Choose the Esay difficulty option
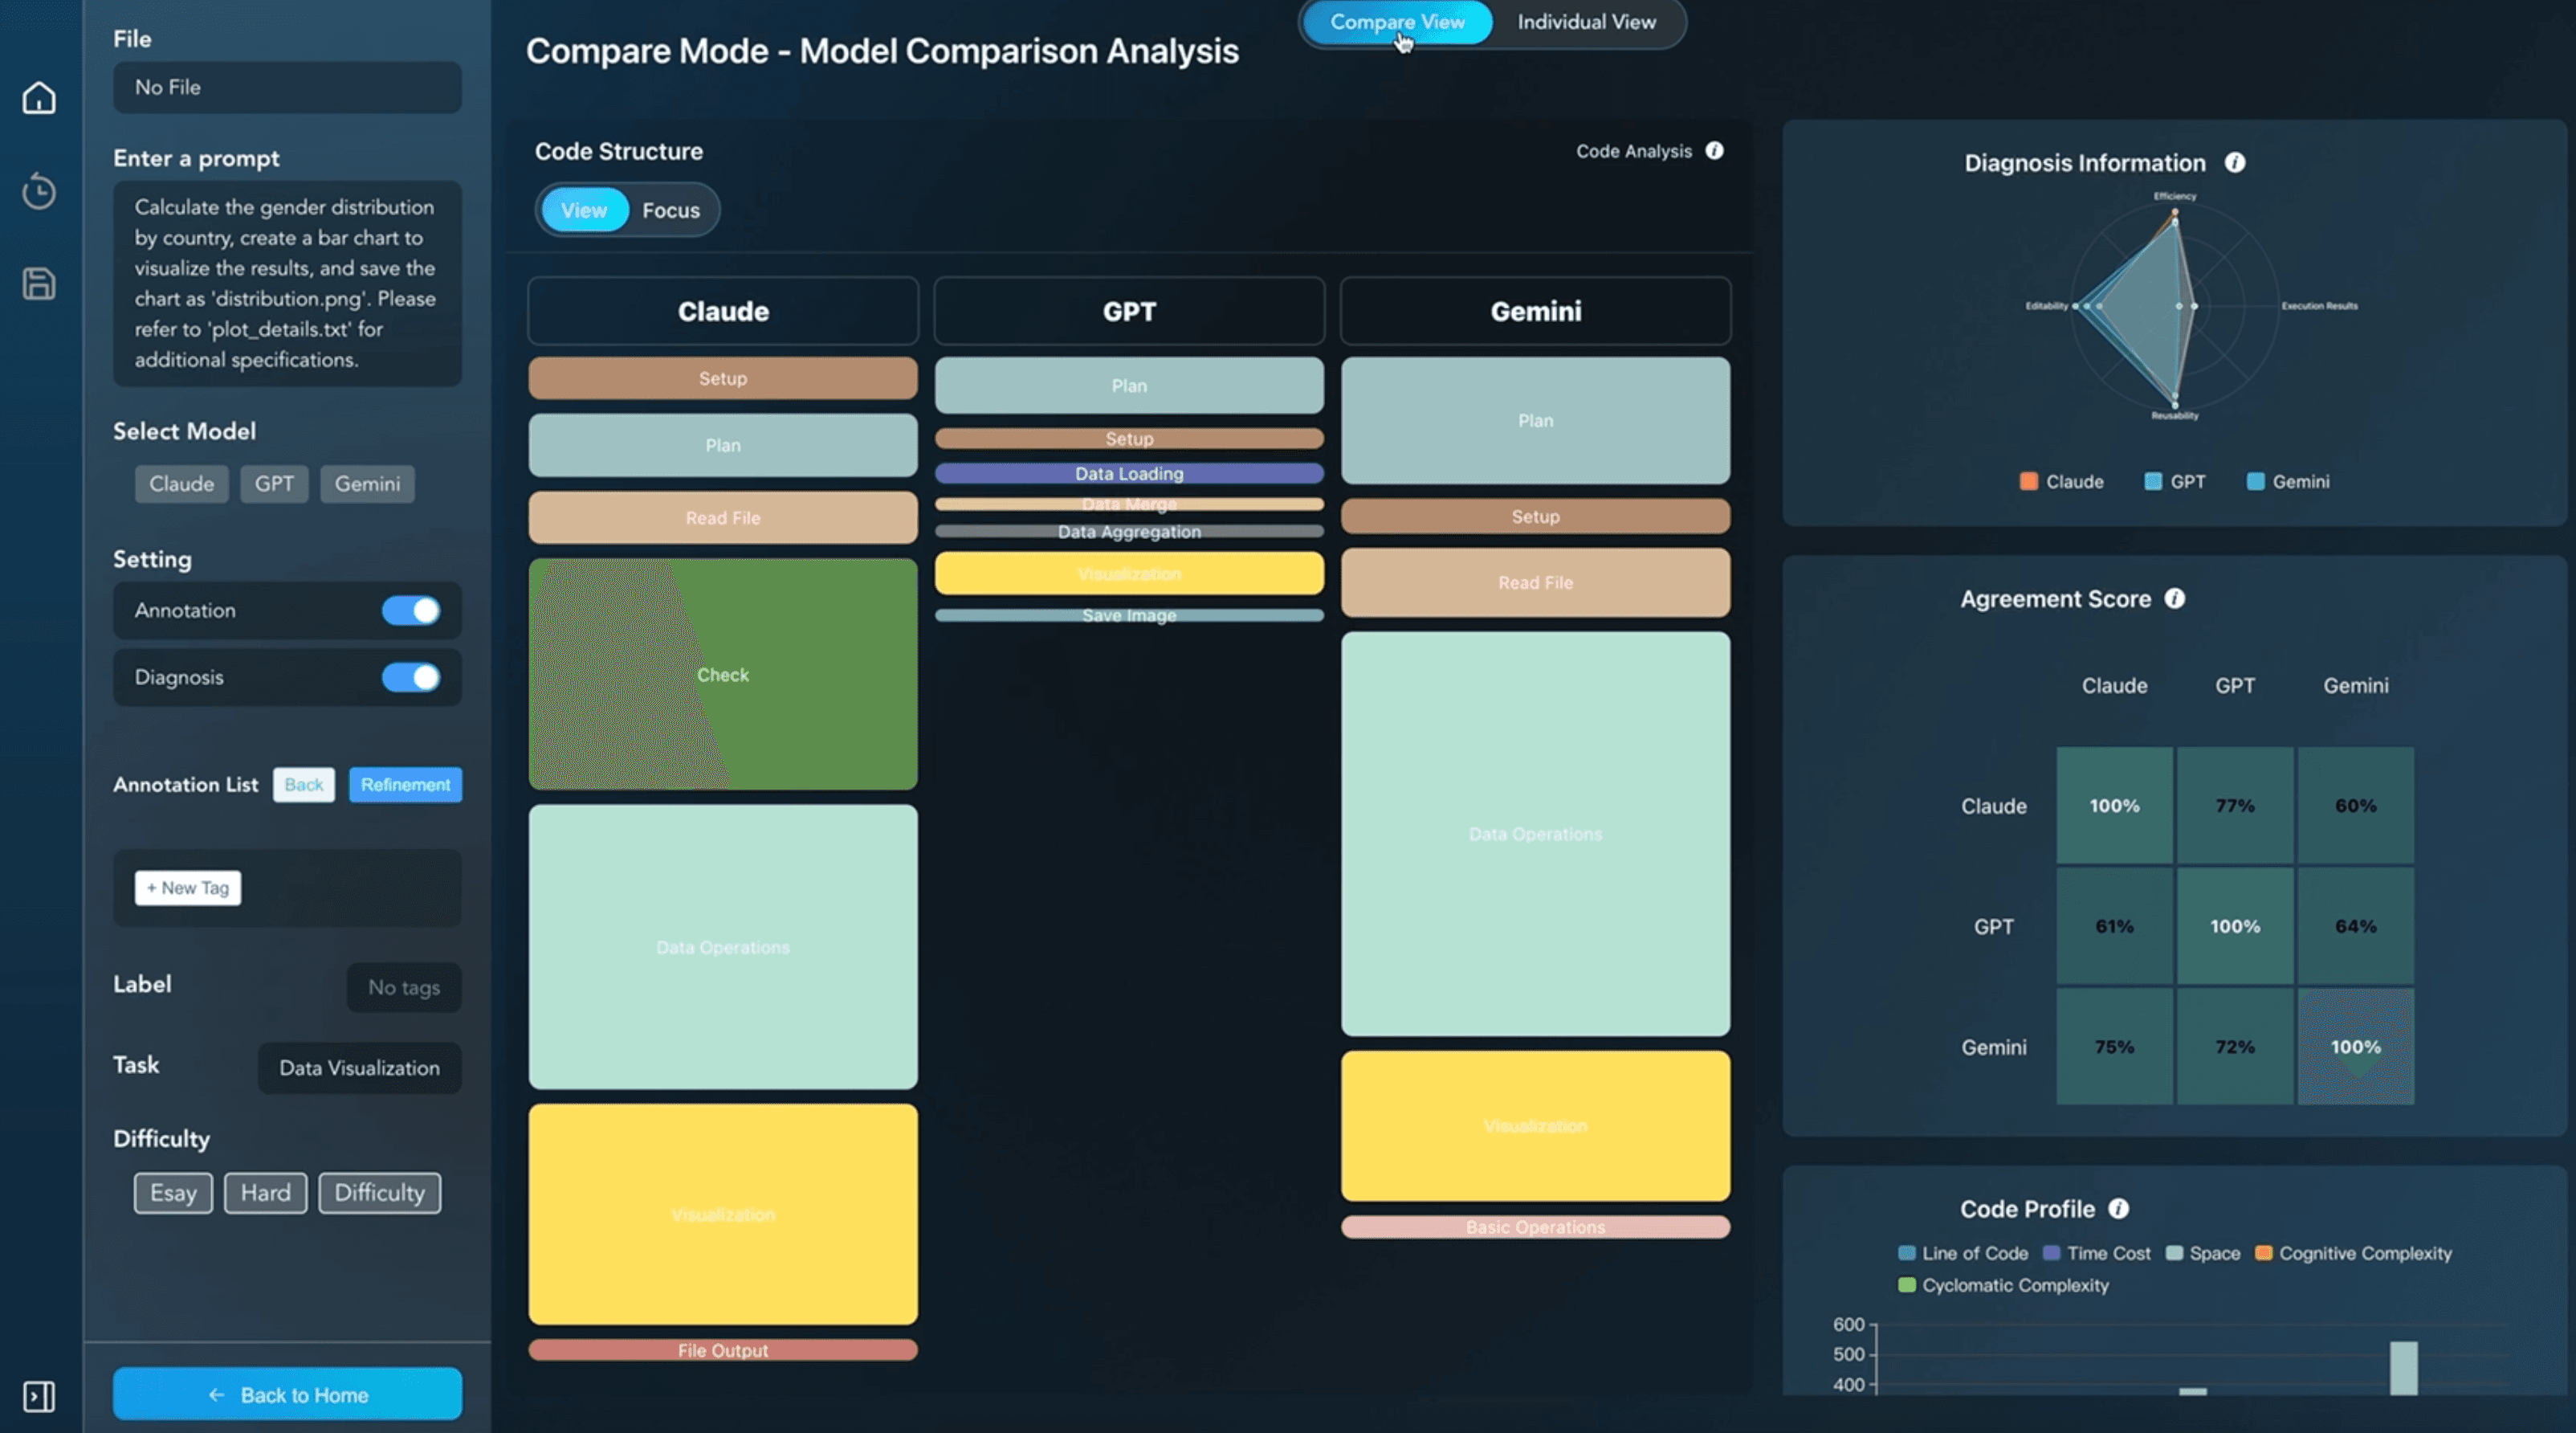The height and width of the screenshot is (1433, 2576). tap(173, 1193)
